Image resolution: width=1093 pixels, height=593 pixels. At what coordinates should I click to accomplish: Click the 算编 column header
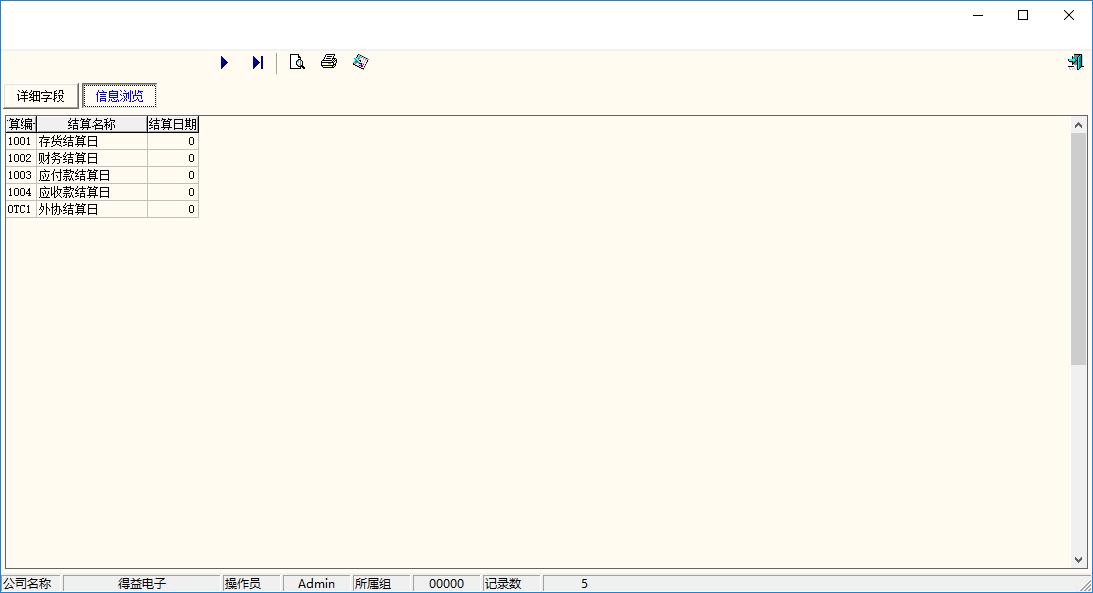[20, 125]
